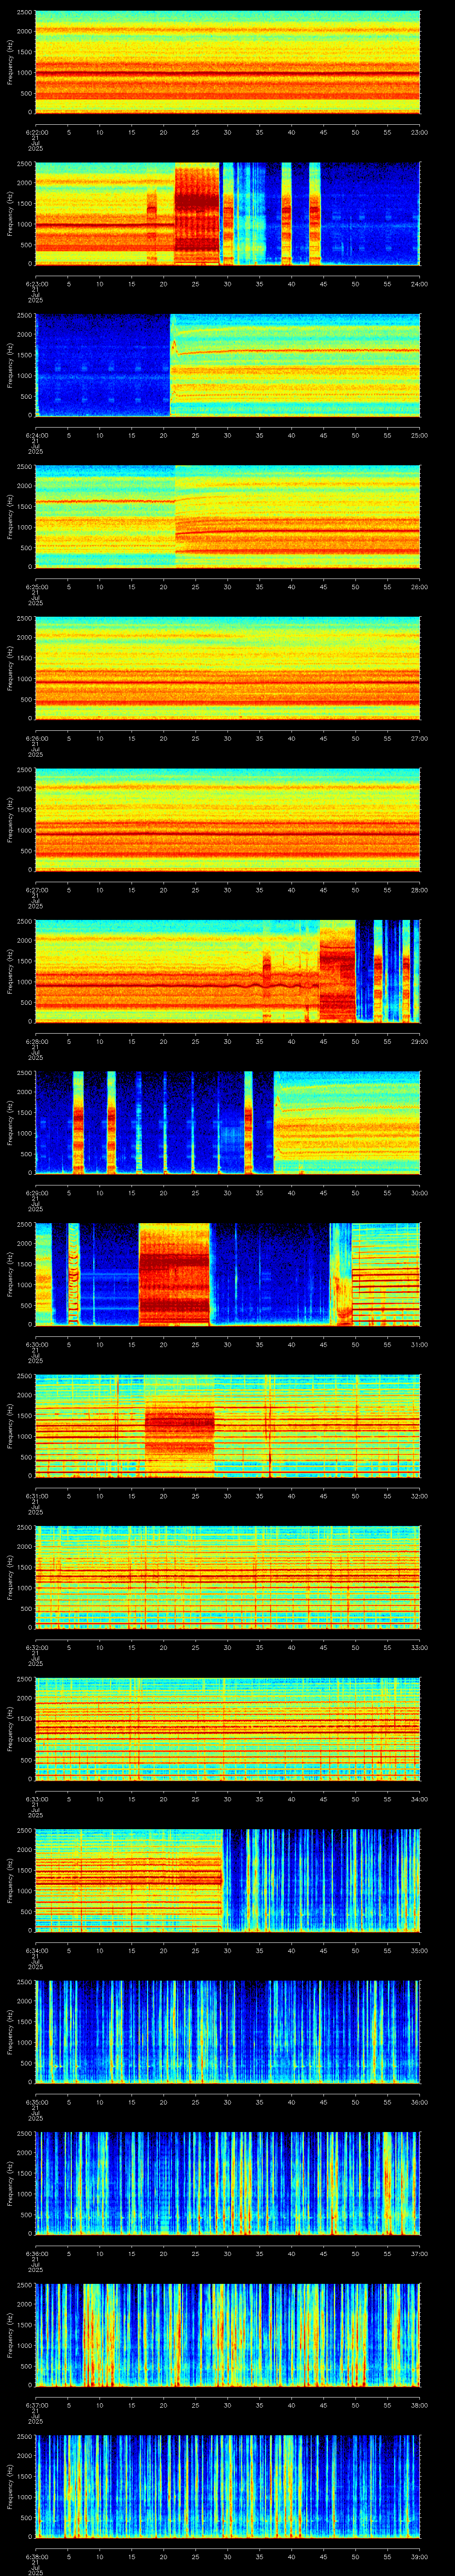Click the 33:00 end time label
The height and width of the screenshot is (2576, 455).
[419, 1647]
